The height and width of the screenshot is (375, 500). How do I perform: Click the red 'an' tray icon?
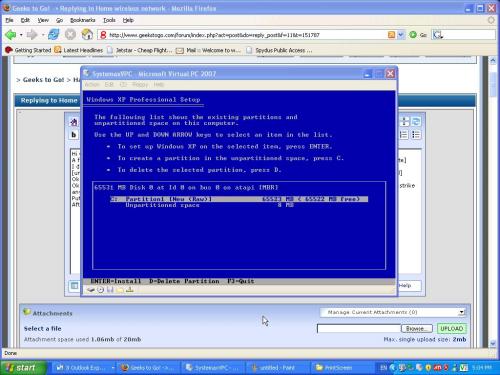coord(437,368)
